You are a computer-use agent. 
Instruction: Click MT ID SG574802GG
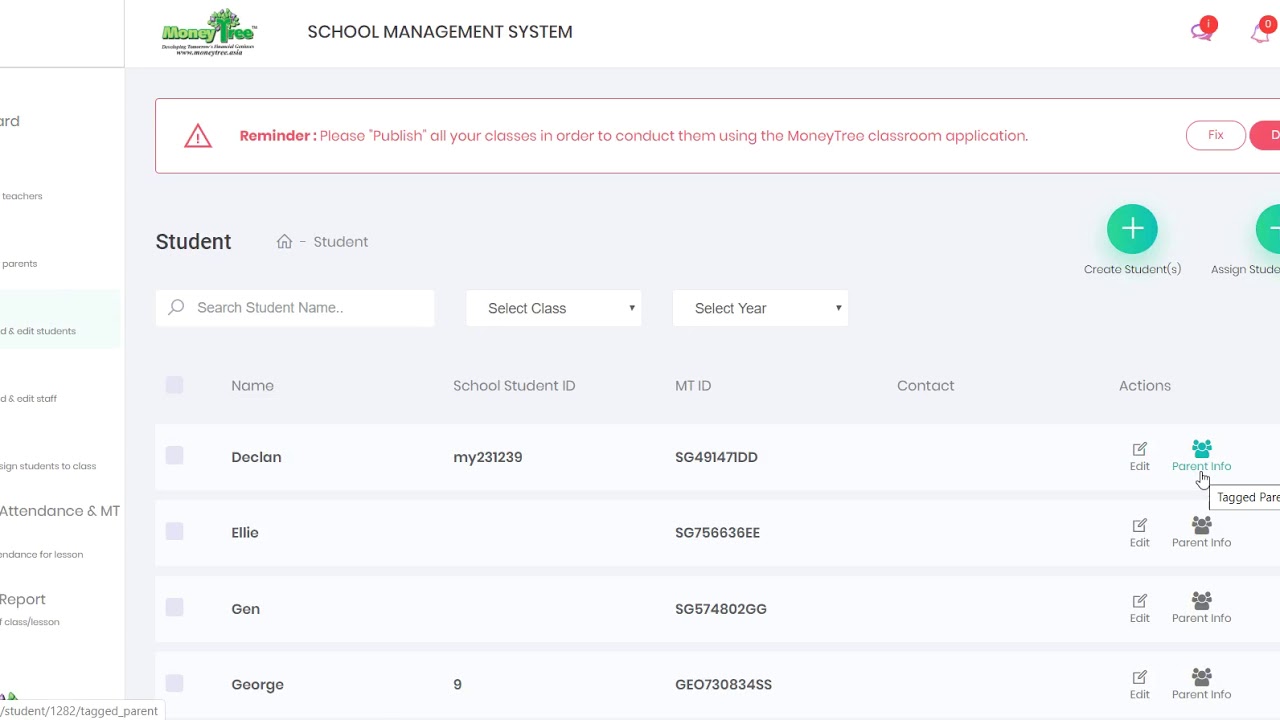tap(721, 609)
